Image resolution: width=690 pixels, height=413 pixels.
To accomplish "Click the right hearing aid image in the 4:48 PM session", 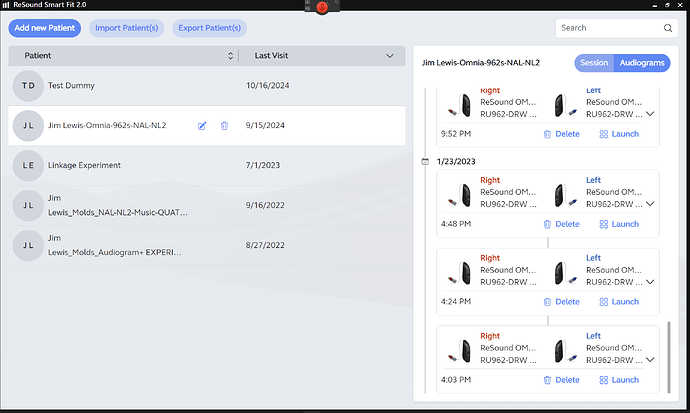I will point(460,195).
